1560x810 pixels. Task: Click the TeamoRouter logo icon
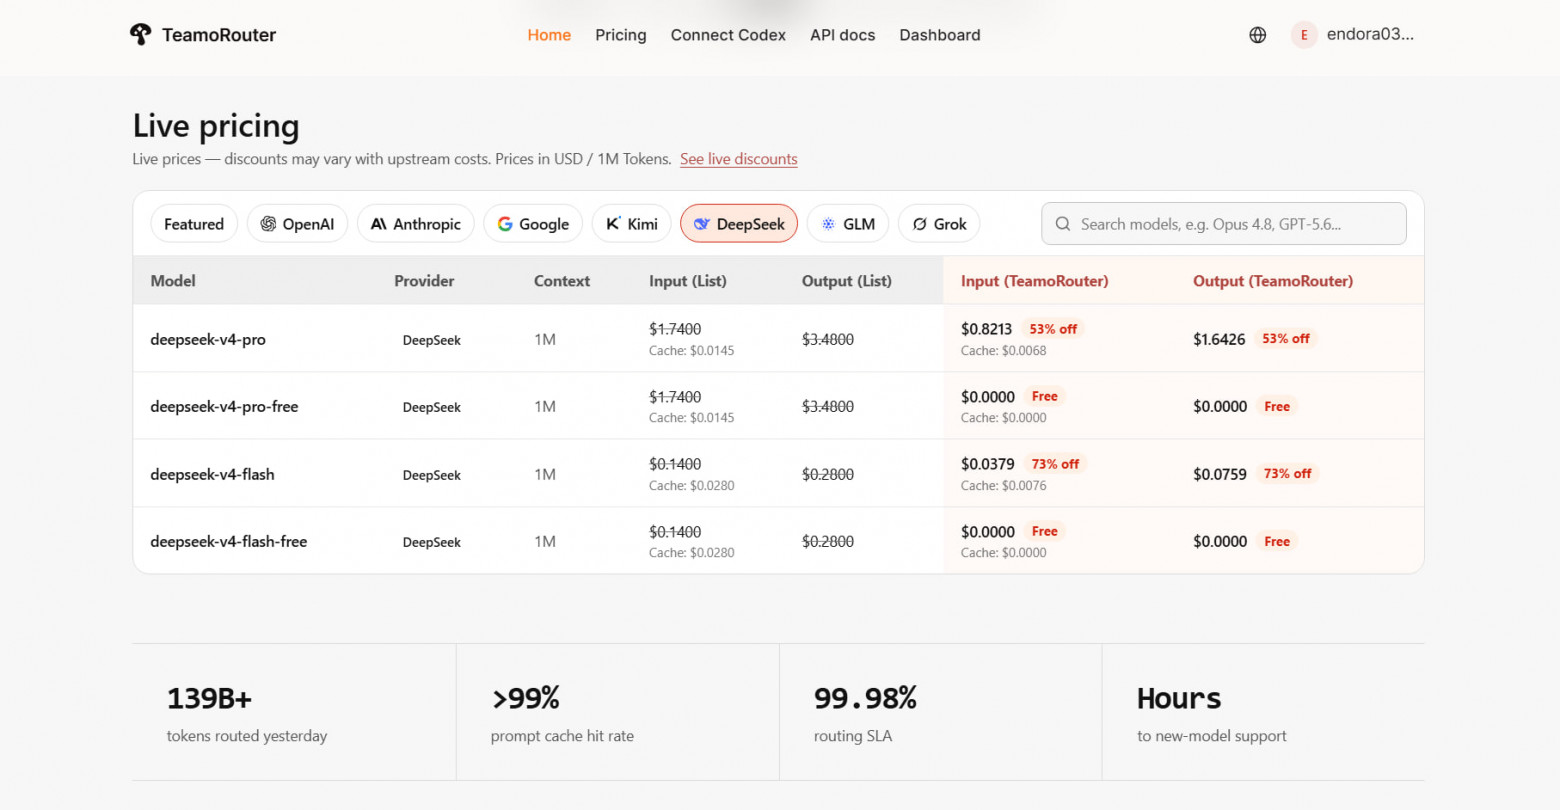[x=140, y=34]
